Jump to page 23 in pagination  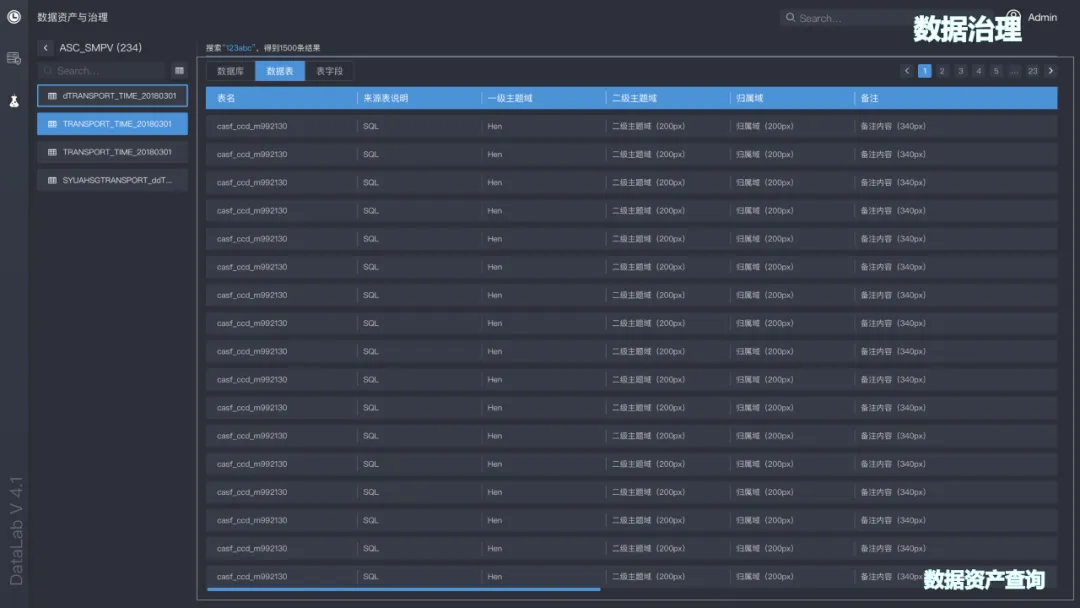click(1032, 71)
